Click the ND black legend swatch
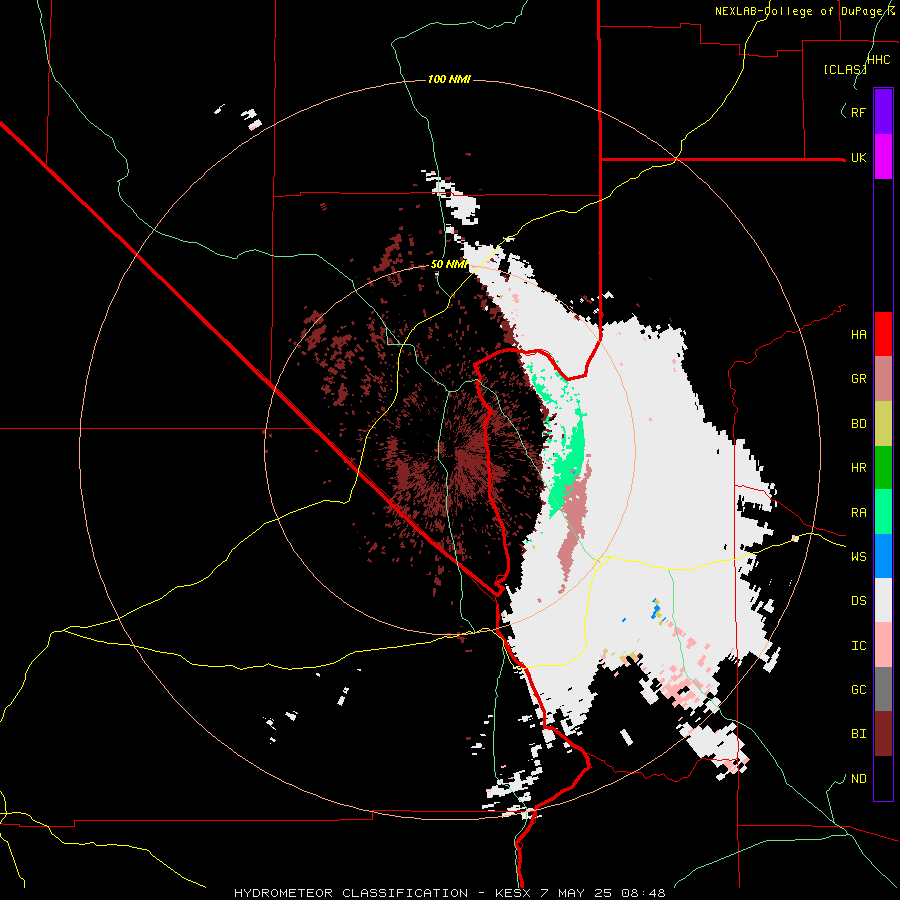900x900 pixels. (x=883, y=778)
